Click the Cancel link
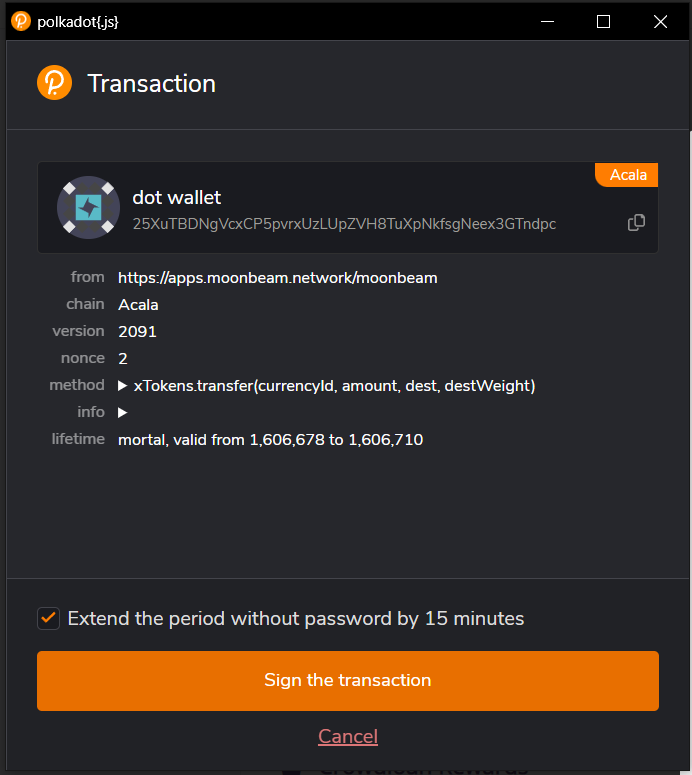 (x=347, y=737)
